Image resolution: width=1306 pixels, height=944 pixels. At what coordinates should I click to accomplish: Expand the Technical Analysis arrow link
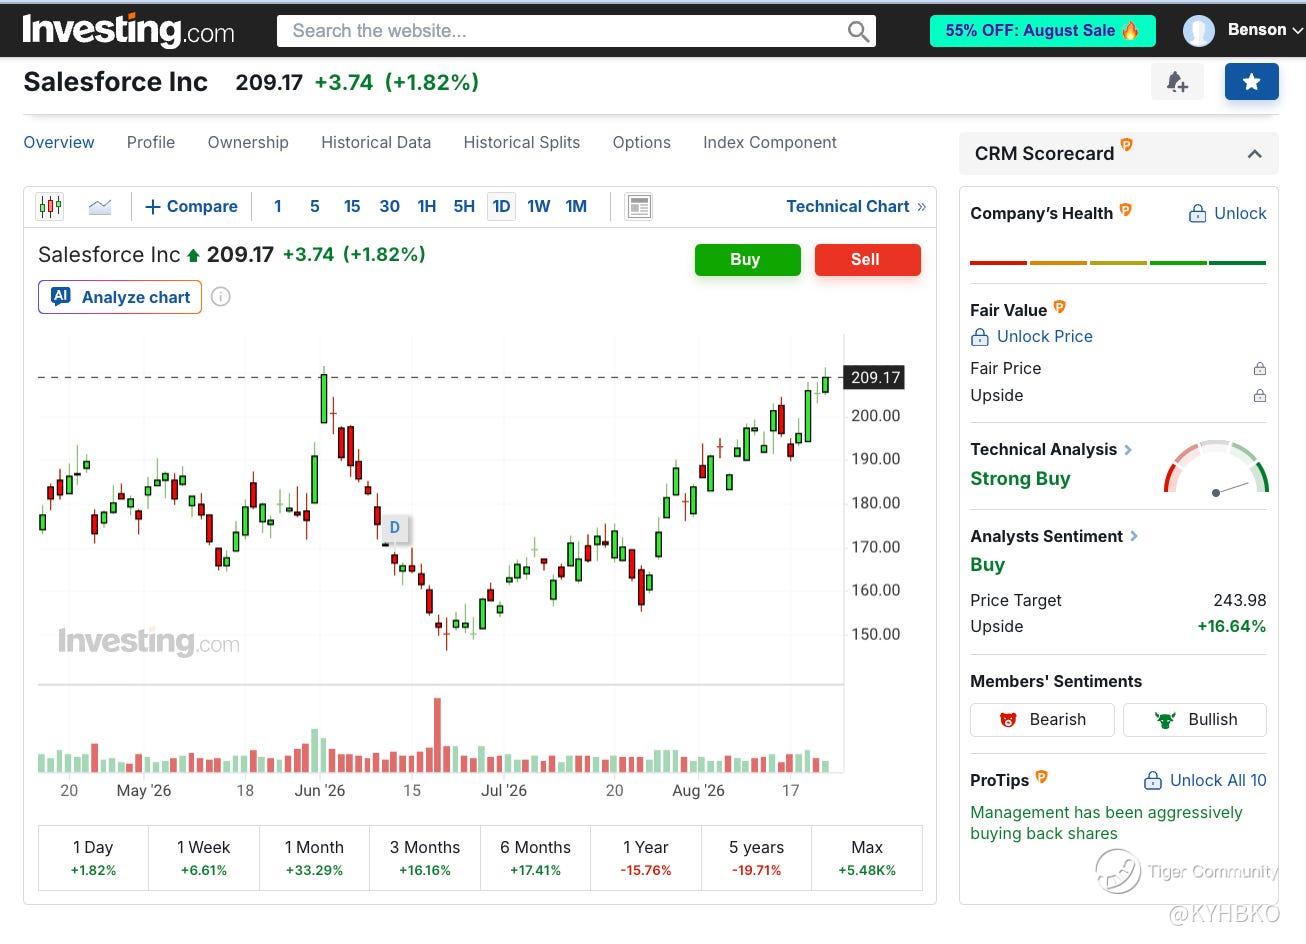click(x=1128, y=450)
